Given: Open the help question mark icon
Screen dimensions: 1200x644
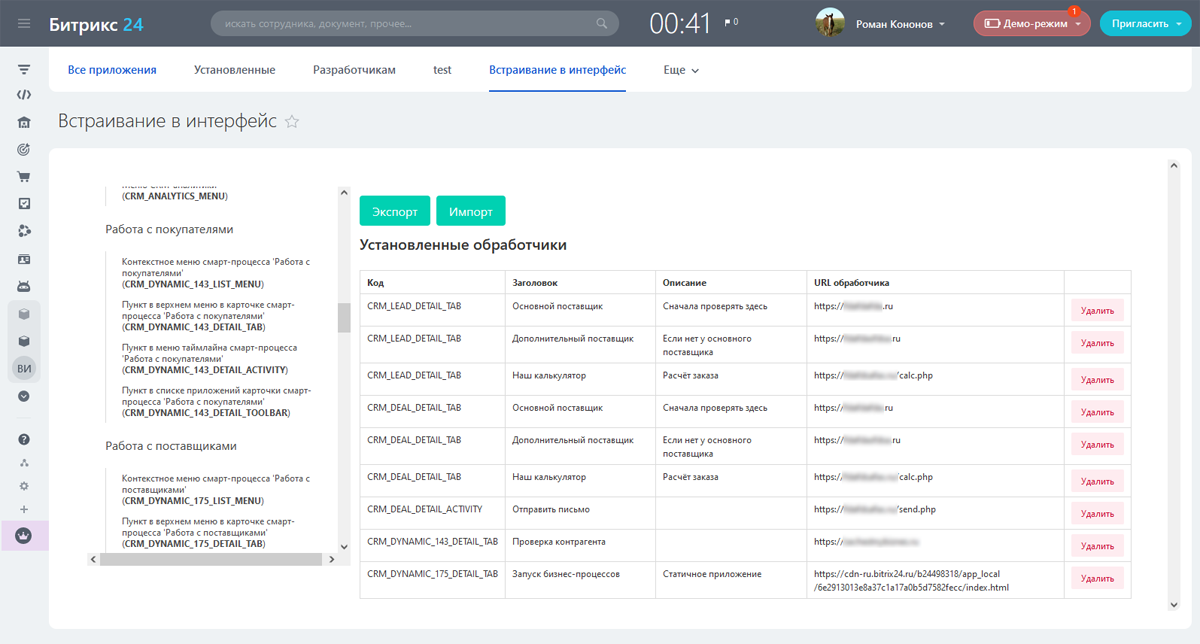Looking at the screenshot, I should click(x=24, y=439).
